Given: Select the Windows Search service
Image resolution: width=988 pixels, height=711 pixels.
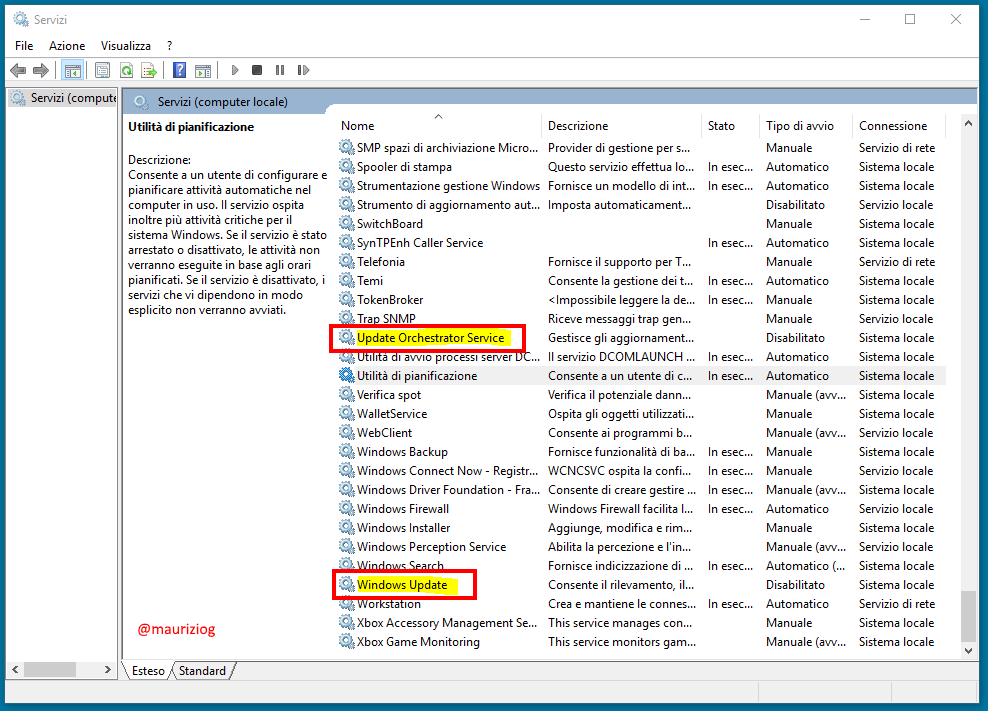Looking at the screenshot, I should [641, 565].
